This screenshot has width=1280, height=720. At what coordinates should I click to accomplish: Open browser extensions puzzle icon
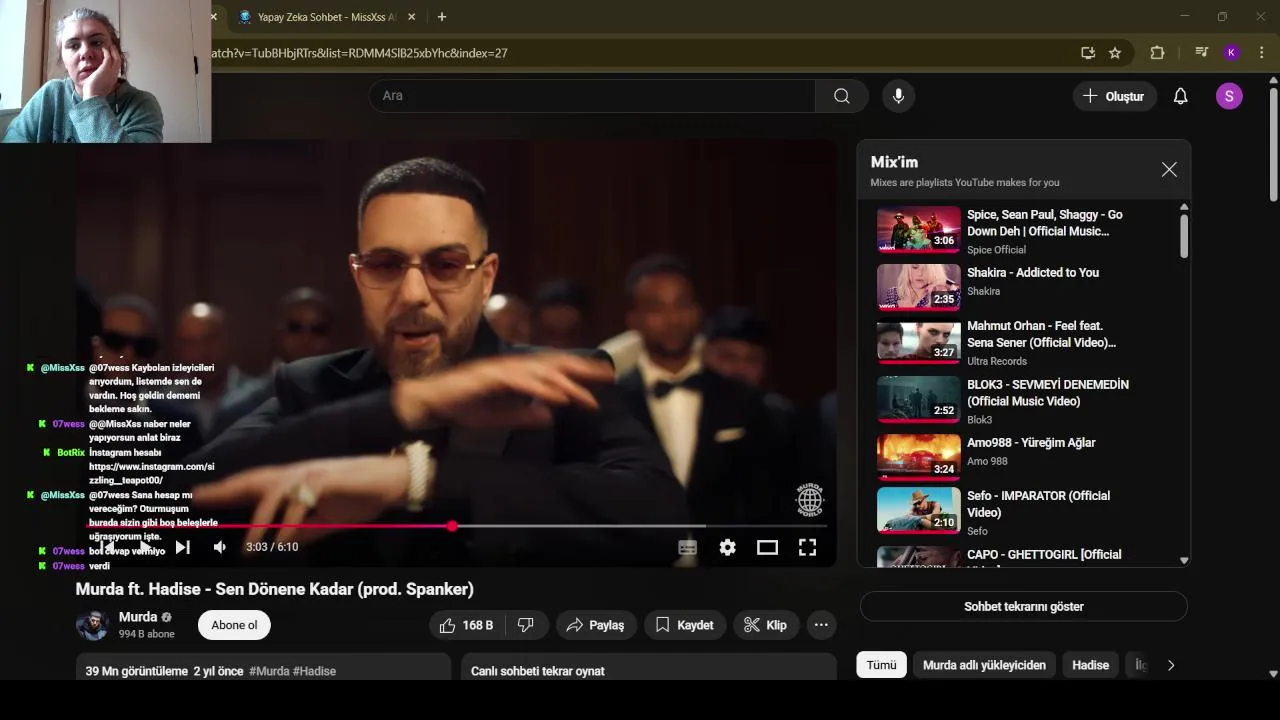[1157, 53]
